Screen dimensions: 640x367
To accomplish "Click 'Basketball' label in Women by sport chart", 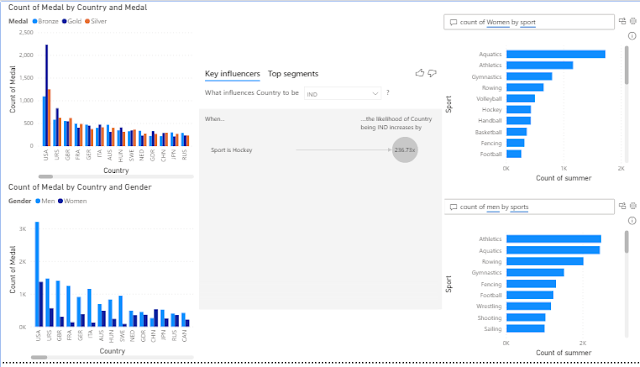I will pos(488,132).
